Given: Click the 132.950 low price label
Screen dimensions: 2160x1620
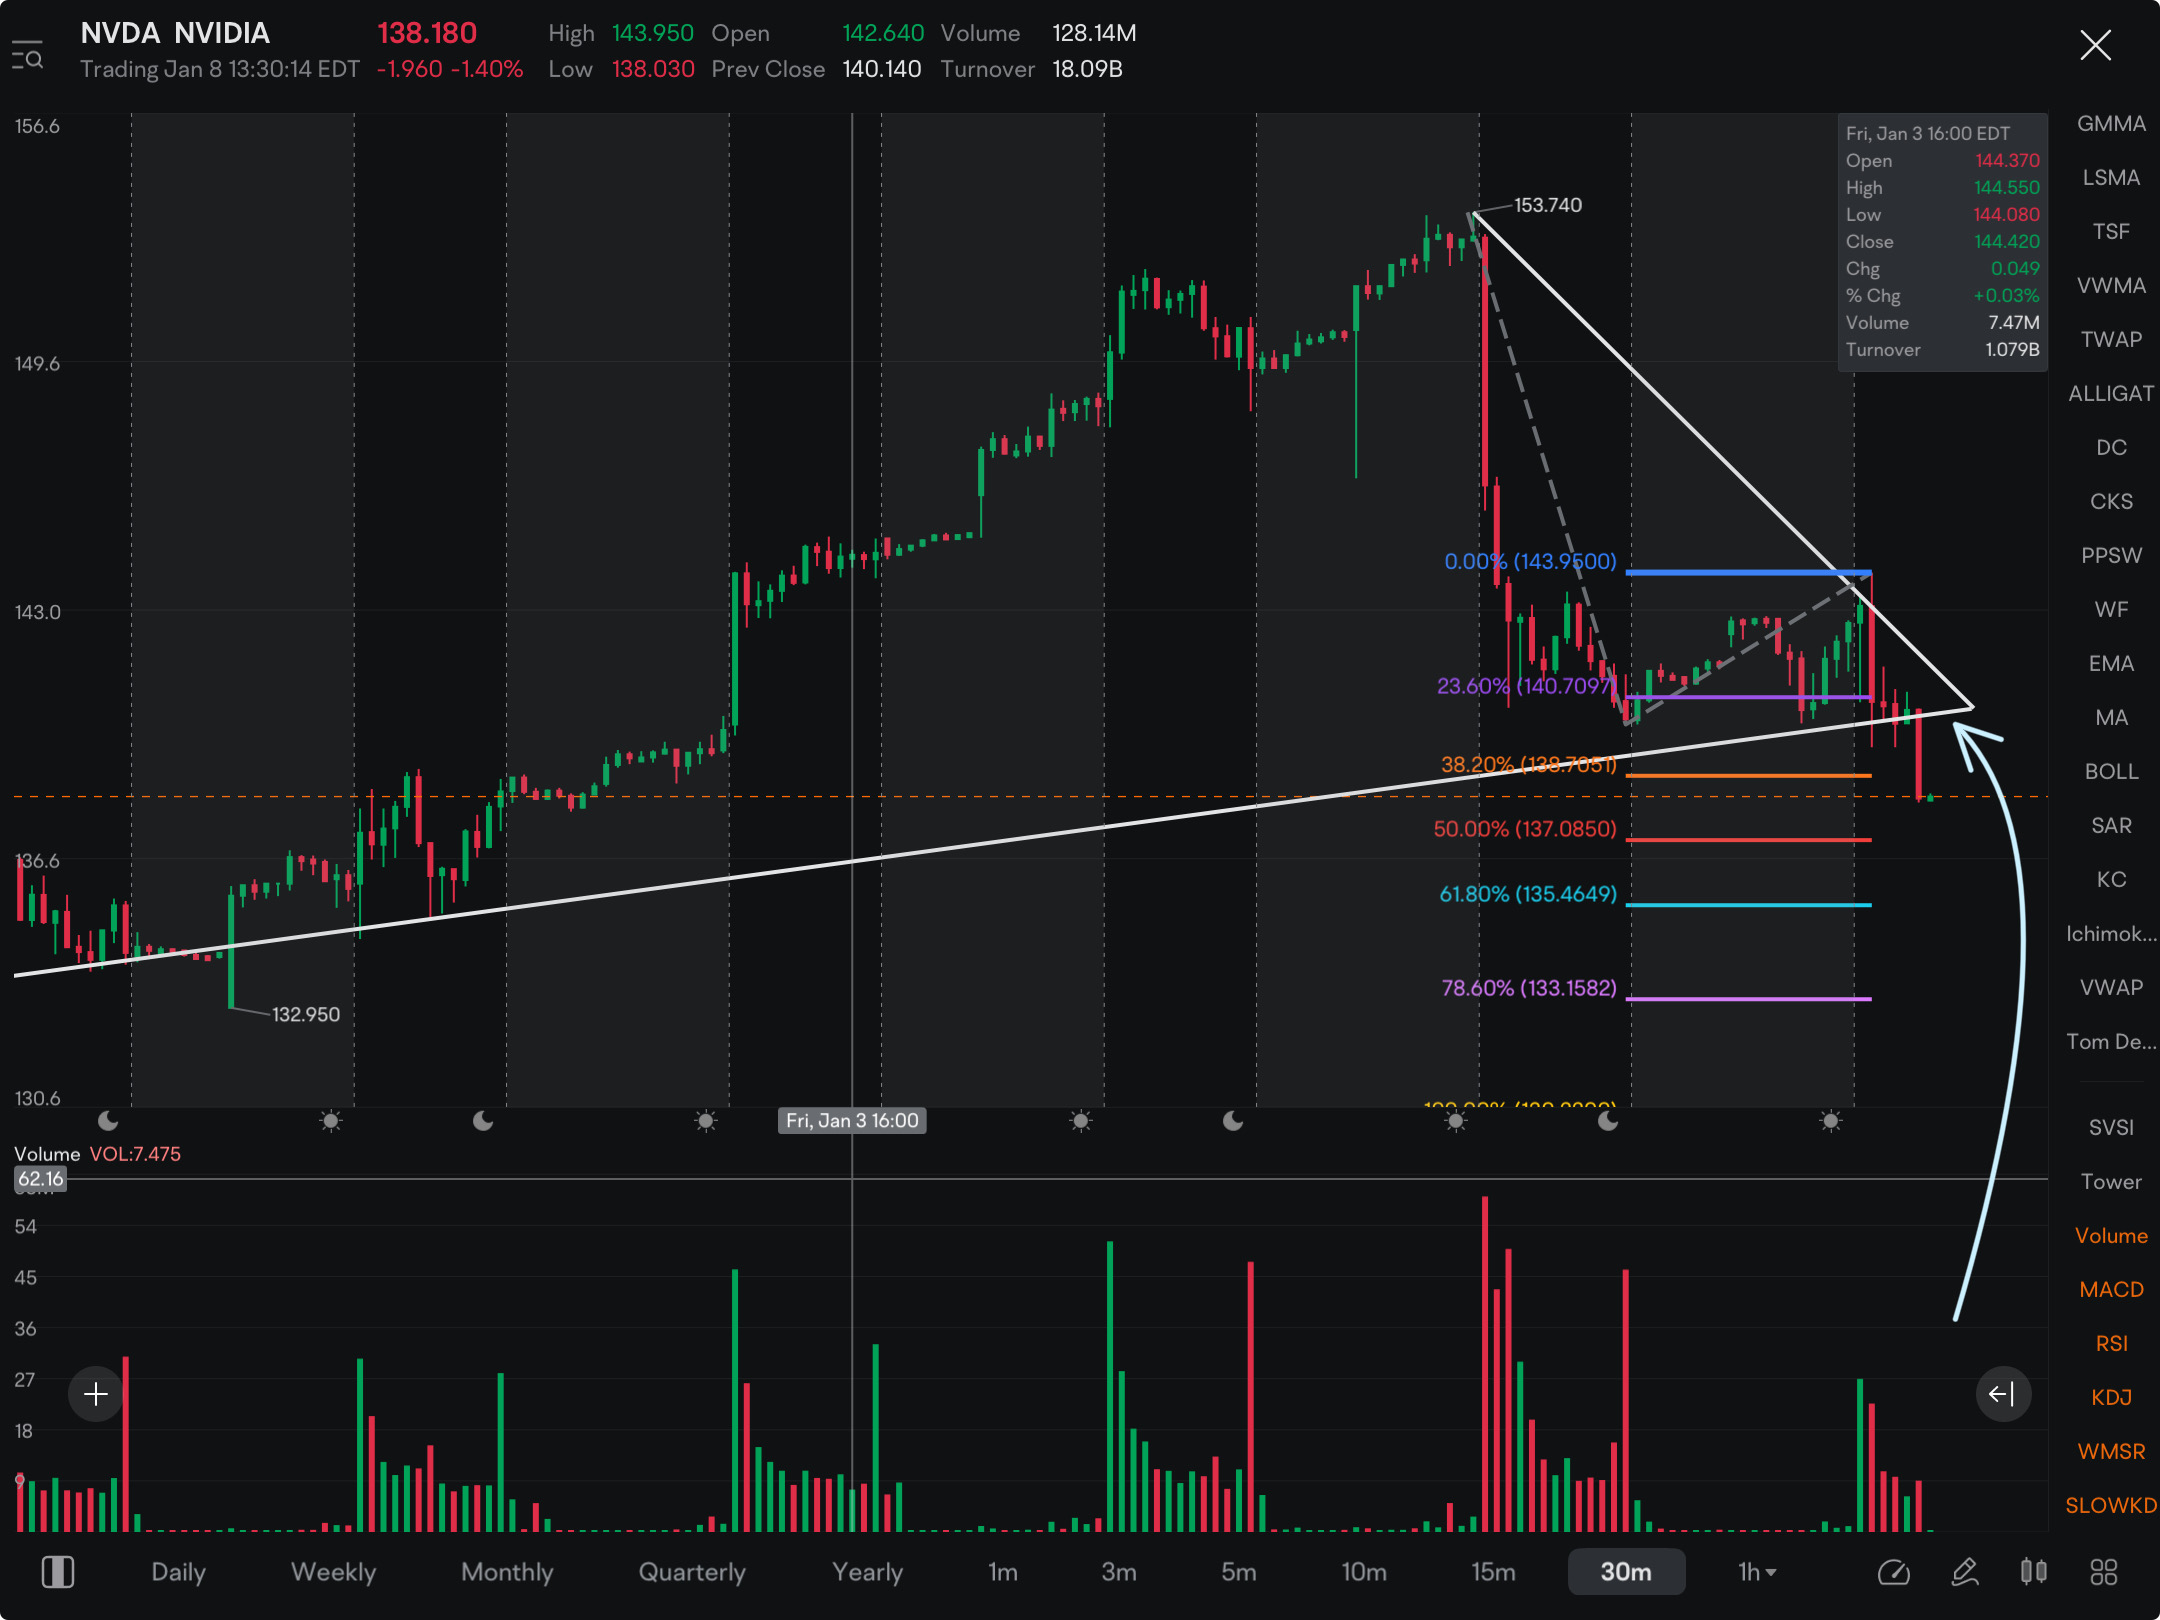Looking at the screenshot, I should pyautogui.click(x=306, y=1015).
